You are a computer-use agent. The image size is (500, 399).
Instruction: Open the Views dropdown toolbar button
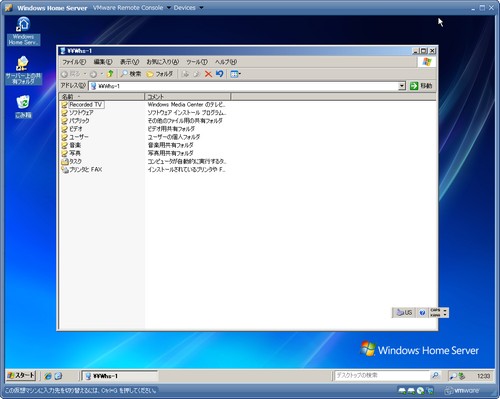(x=235, y=74)
